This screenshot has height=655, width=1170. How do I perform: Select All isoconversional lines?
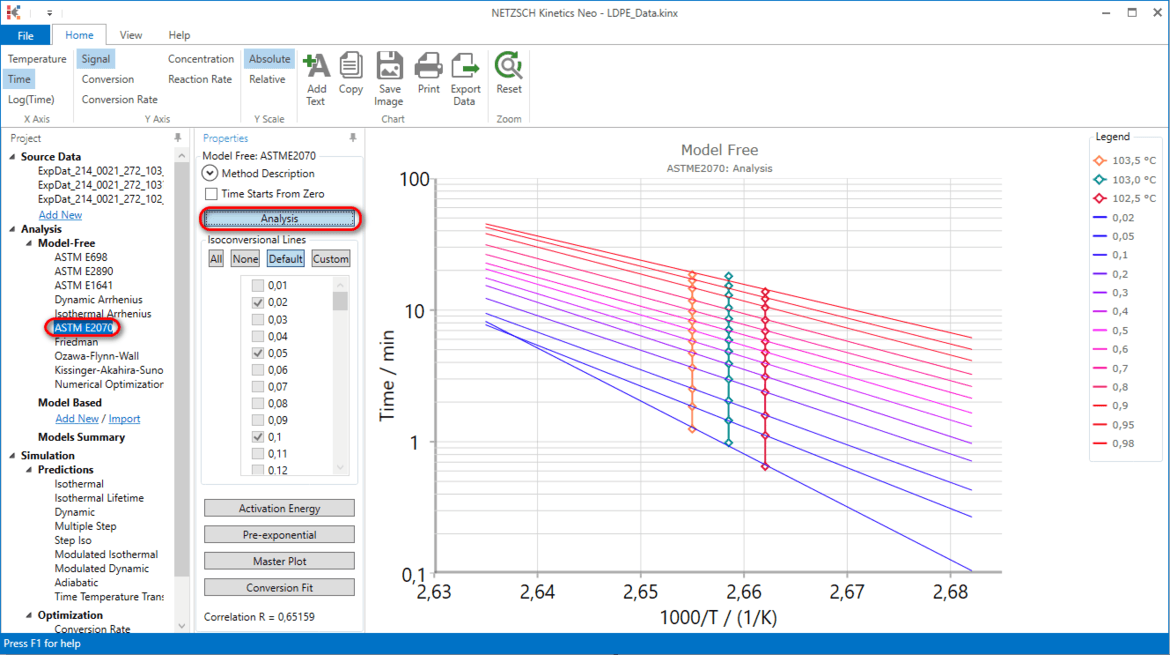click(216, 259)
